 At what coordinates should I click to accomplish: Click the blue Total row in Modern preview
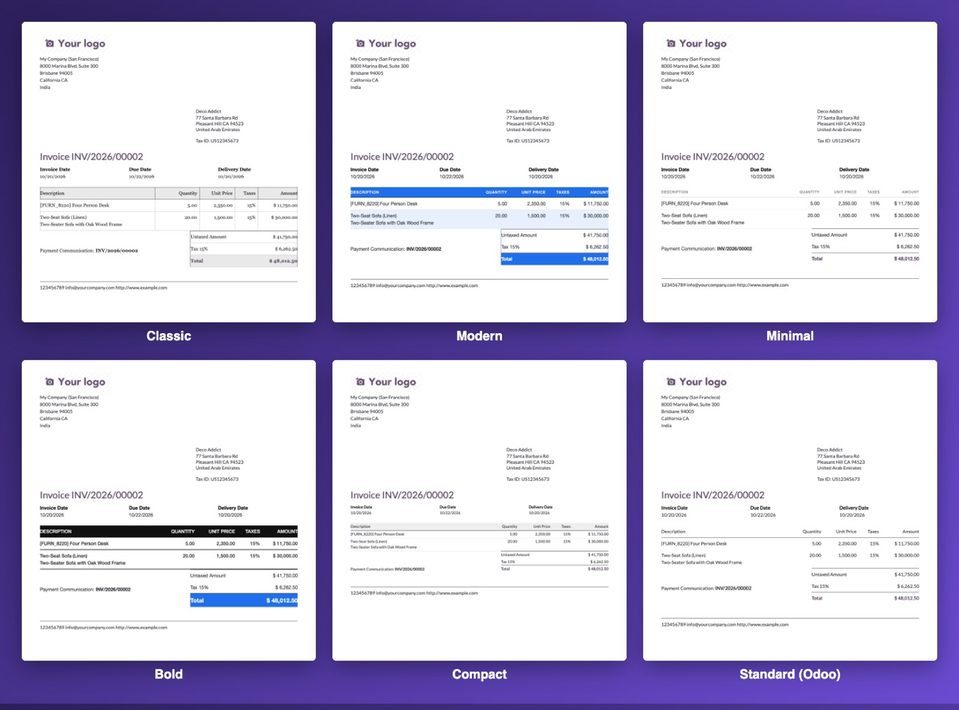[x=554, y=259]
